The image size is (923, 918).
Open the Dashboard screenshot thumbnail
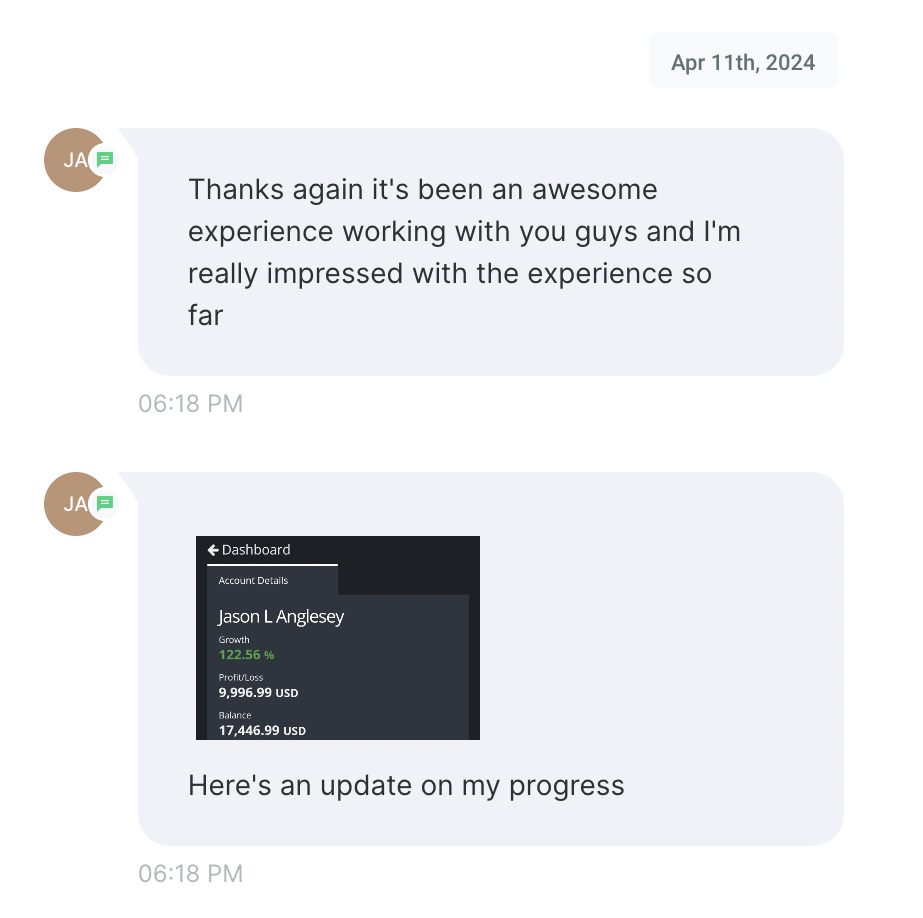tap(338, 638)
